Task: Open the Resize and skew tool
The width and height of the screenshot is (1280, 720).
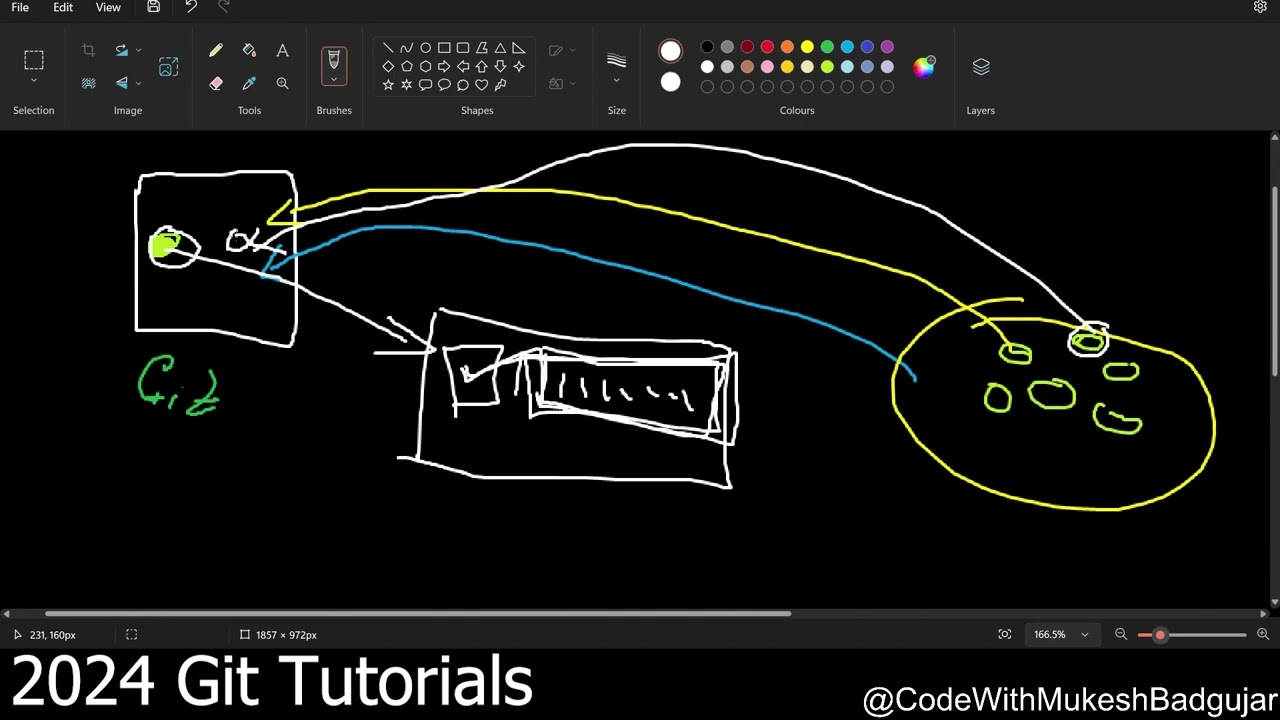Action: 168,67
